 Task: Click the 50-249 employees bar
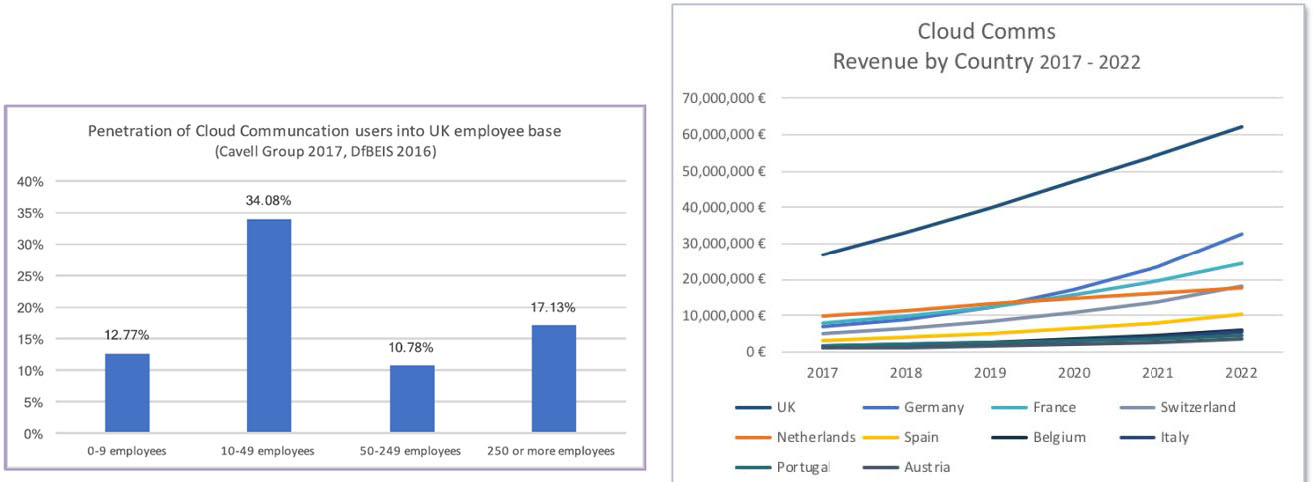[x=412, y=400]
